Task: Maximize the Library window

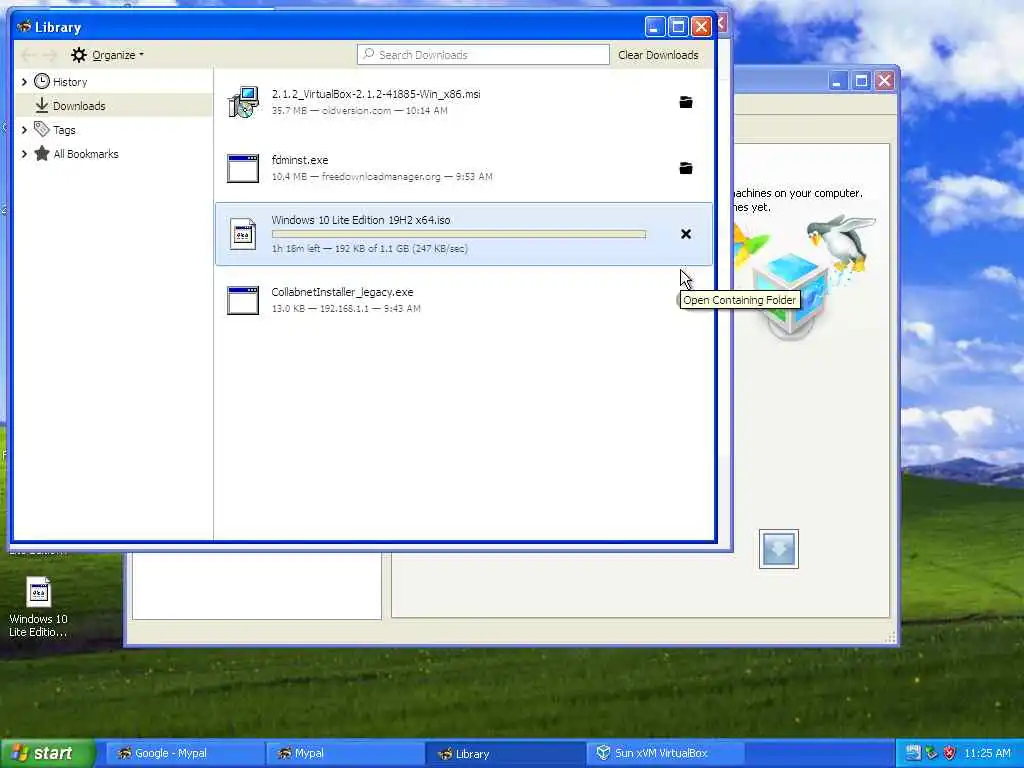Action: (678, 27)
